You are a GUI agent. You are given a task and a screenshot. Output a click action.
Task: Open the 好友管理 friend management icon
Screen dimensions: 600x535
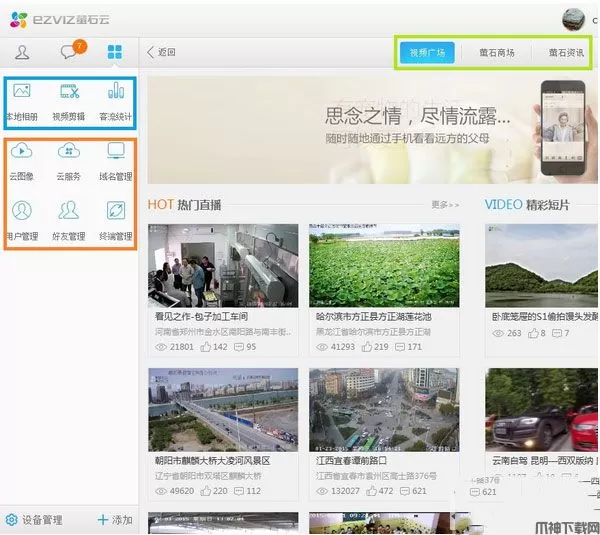point(69,219)
